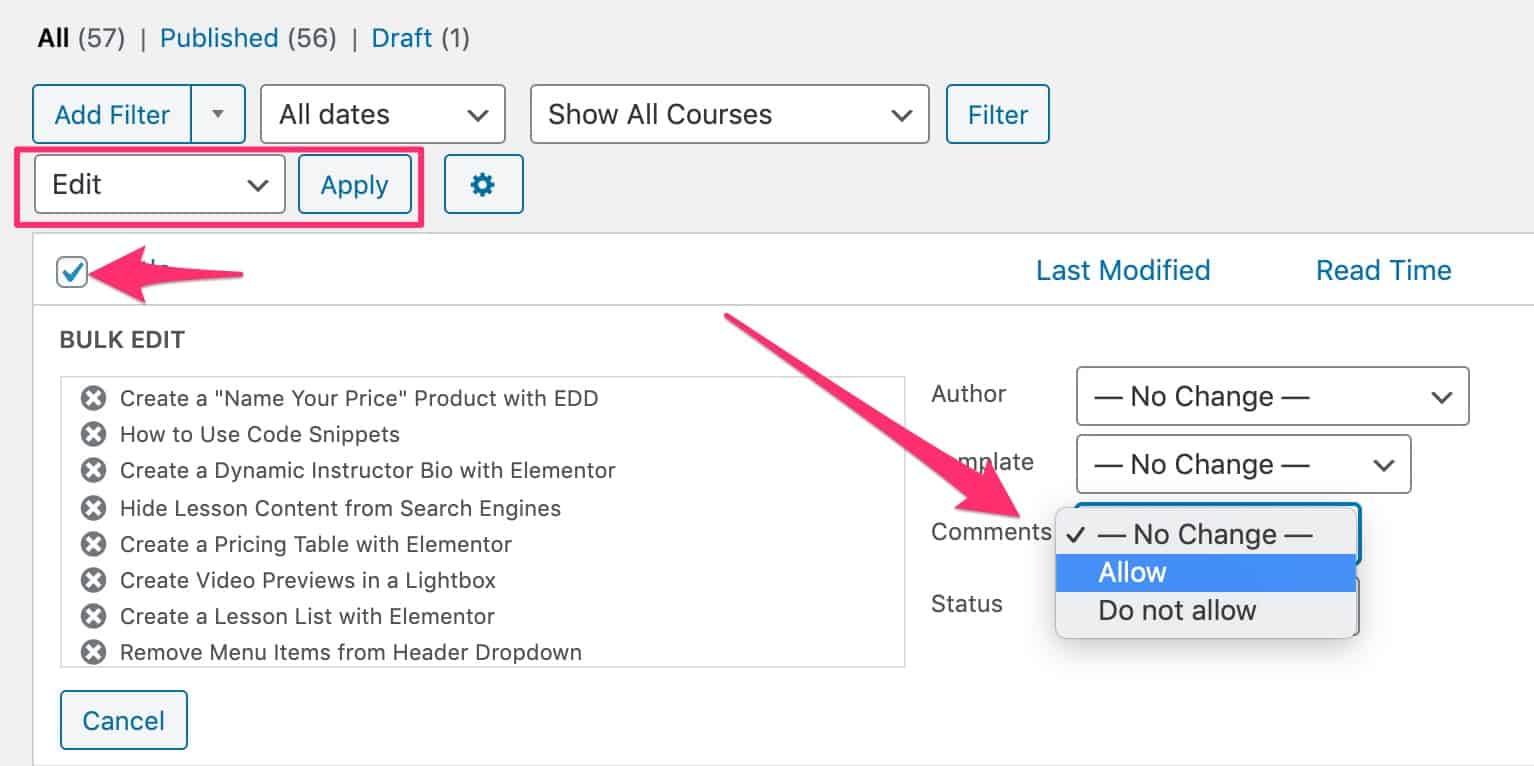Cancel the bulk edit

[x=123, y=720]
